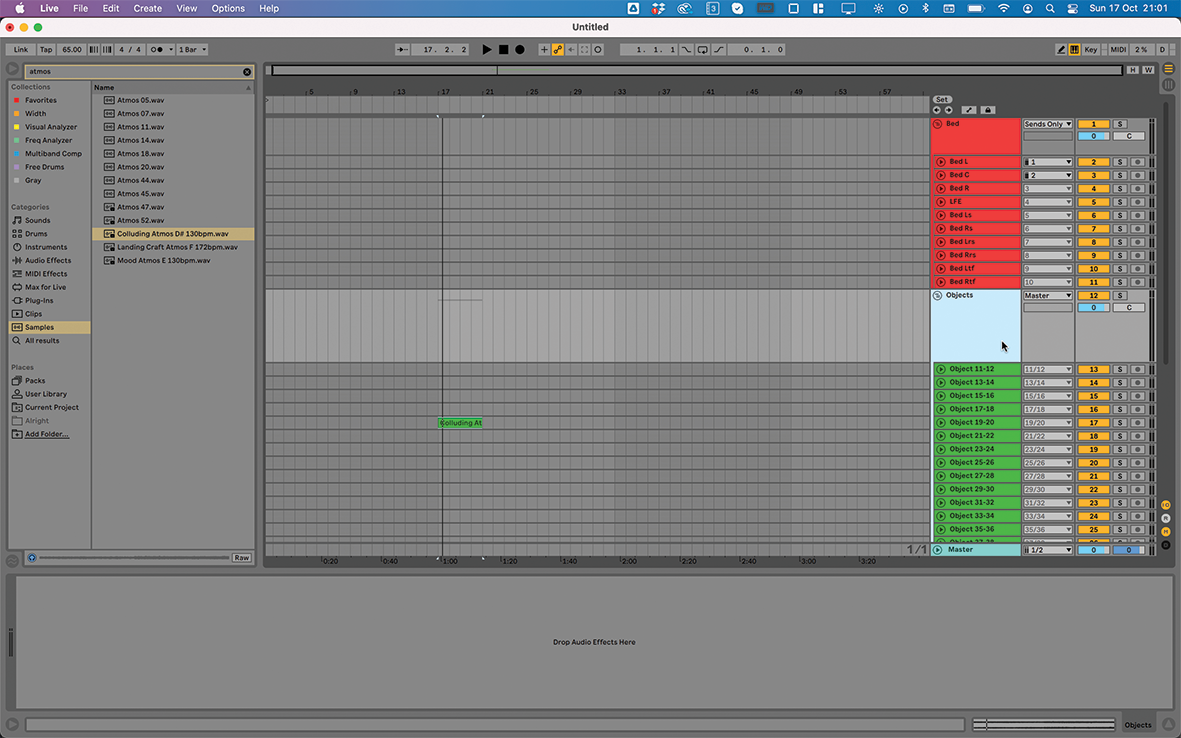Open the Options menu
The width and height of the screenshot is (1181, 738).
[227, 8]
